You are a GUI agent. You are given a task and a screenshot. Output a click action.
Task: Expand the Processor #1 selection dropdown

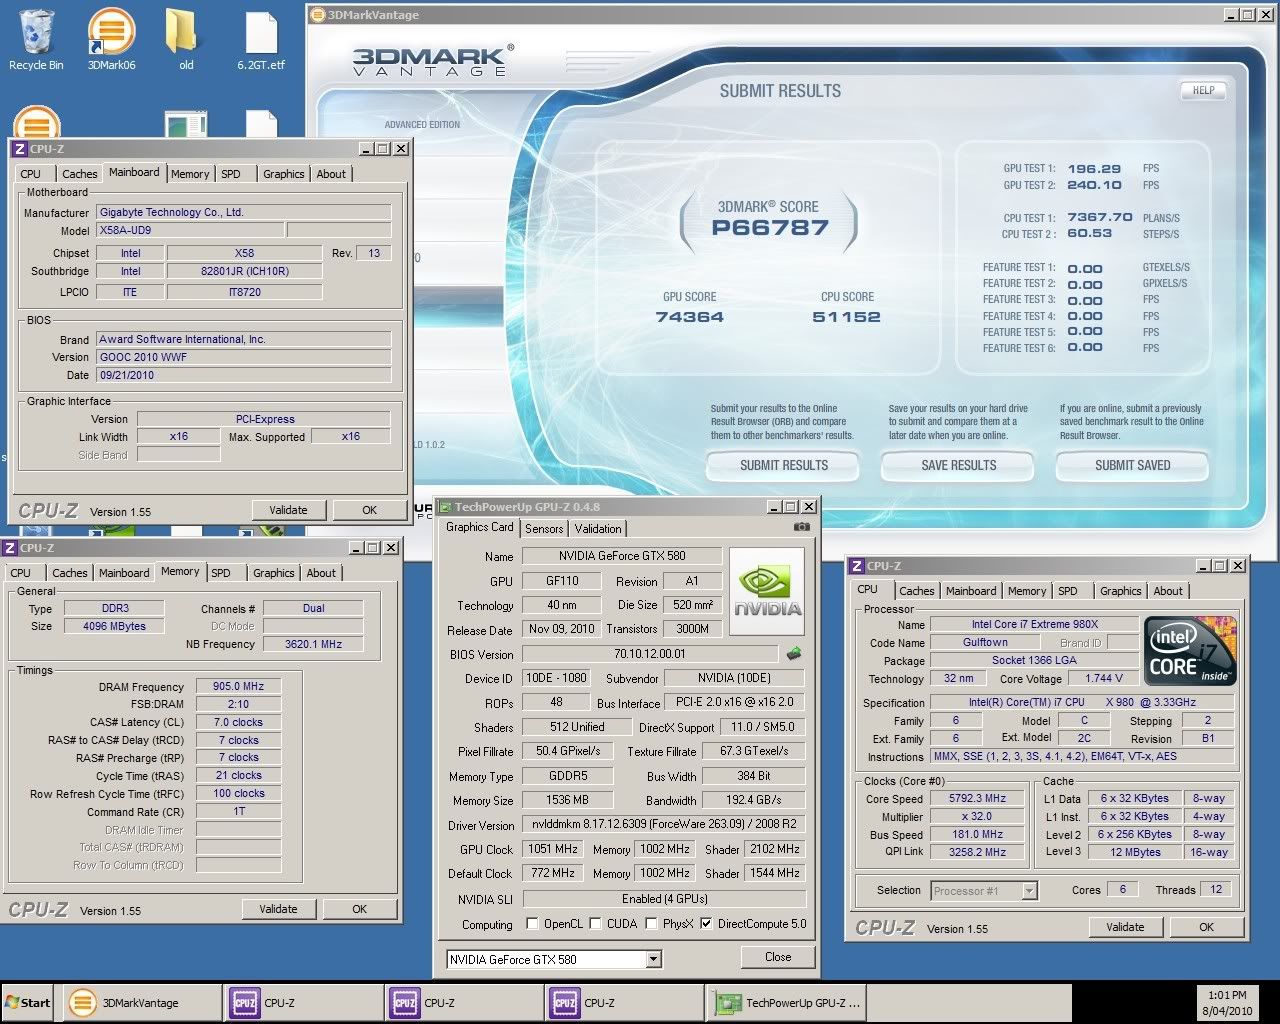coord(1029,890)
